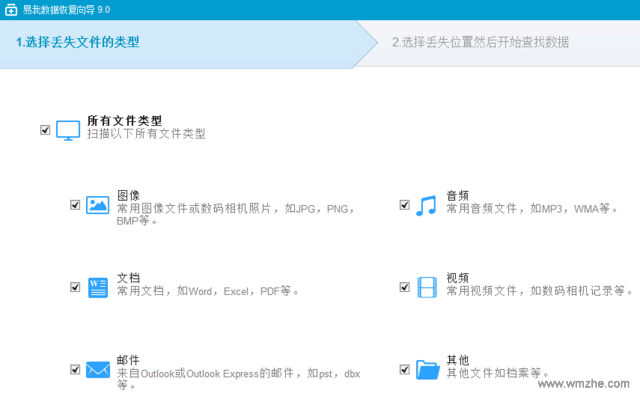640x402 pixels.
Task: Toggle the 音频 checkbox
Action: (x=404, y=205)
